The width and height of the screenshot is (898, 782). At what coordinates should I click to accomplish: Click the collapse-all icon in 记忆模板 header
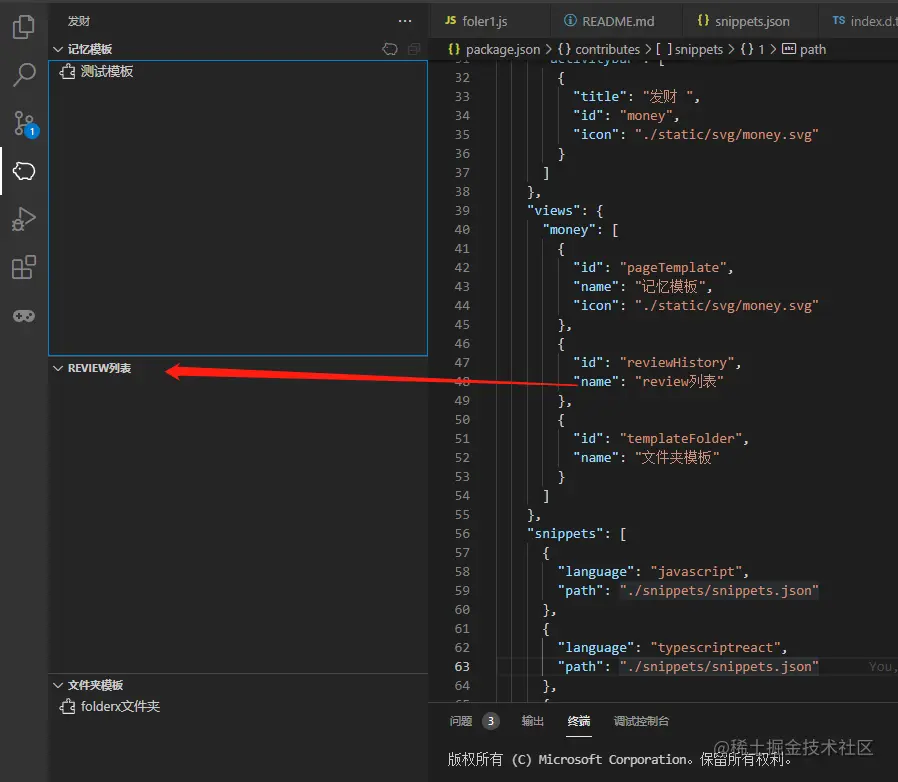[413, 49]
